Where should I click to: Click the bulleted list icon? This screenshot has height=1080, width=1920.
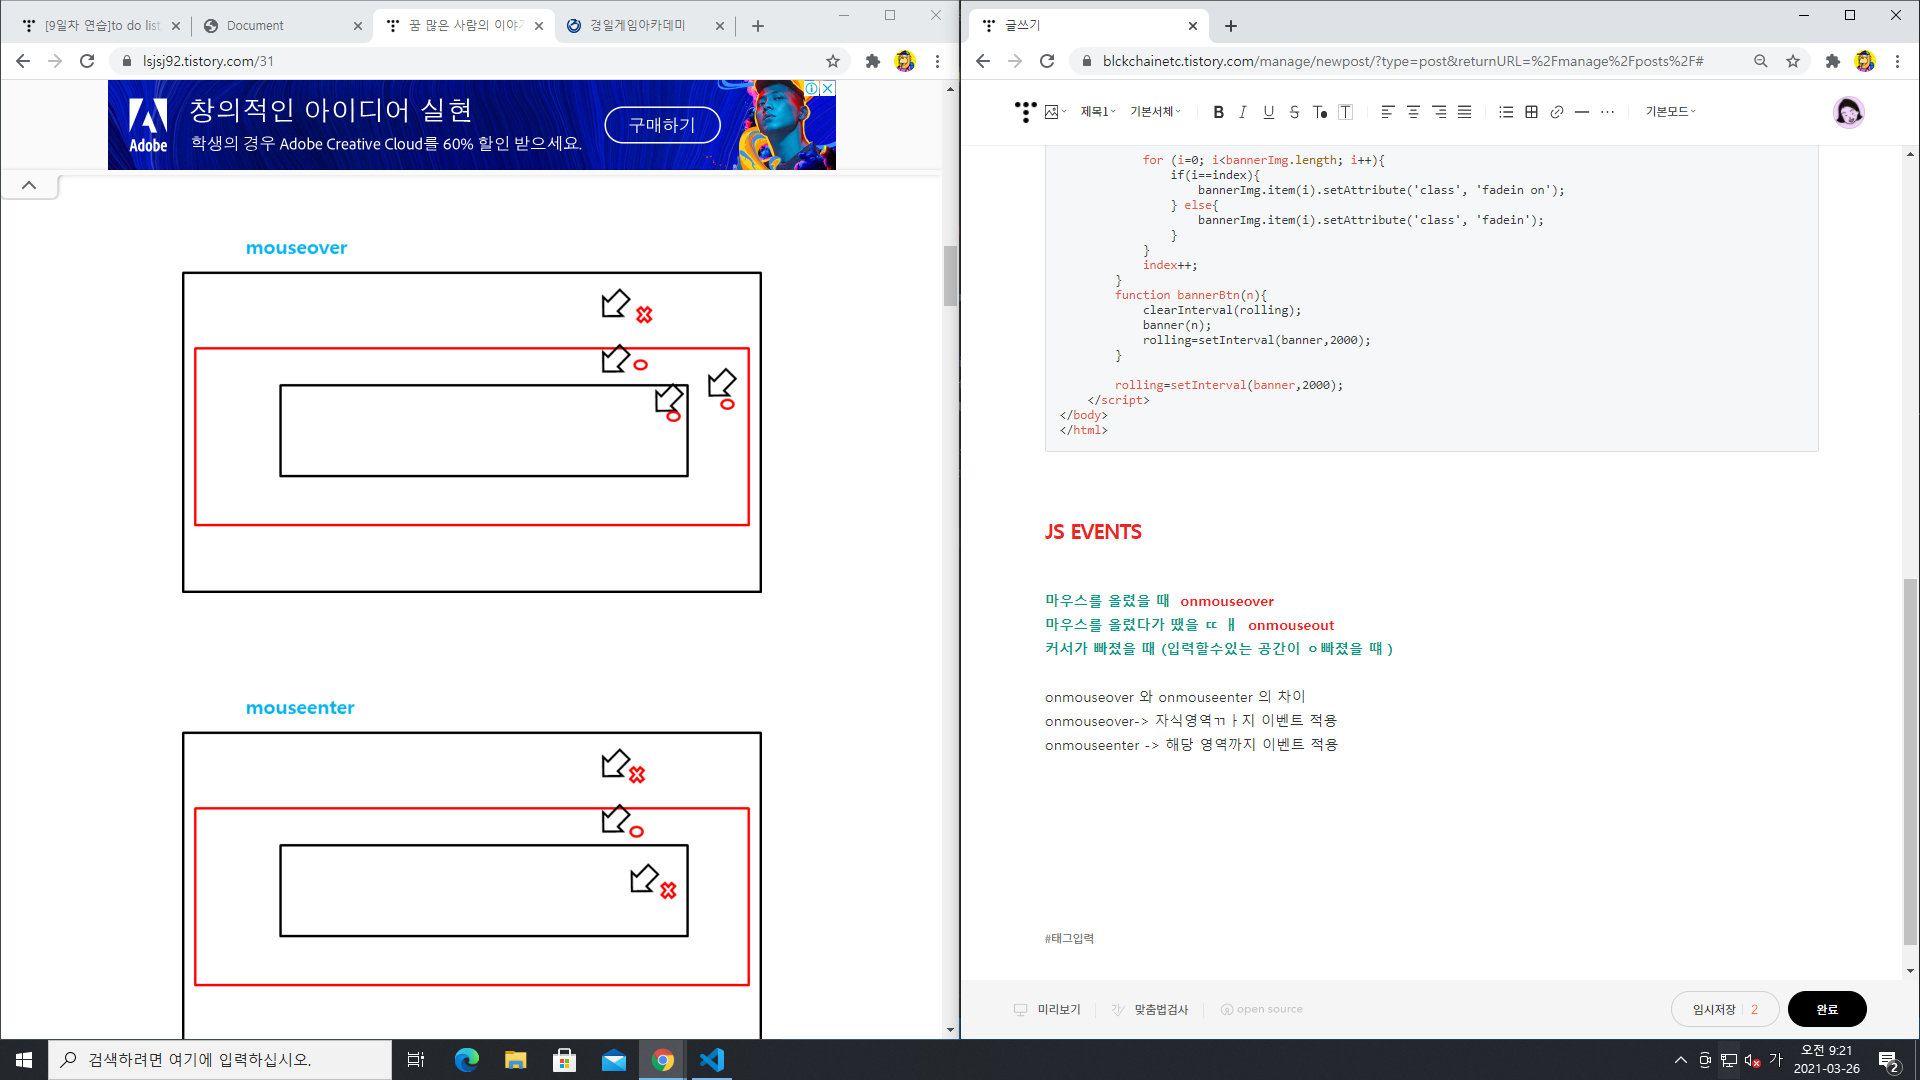tap(1506, 112)
